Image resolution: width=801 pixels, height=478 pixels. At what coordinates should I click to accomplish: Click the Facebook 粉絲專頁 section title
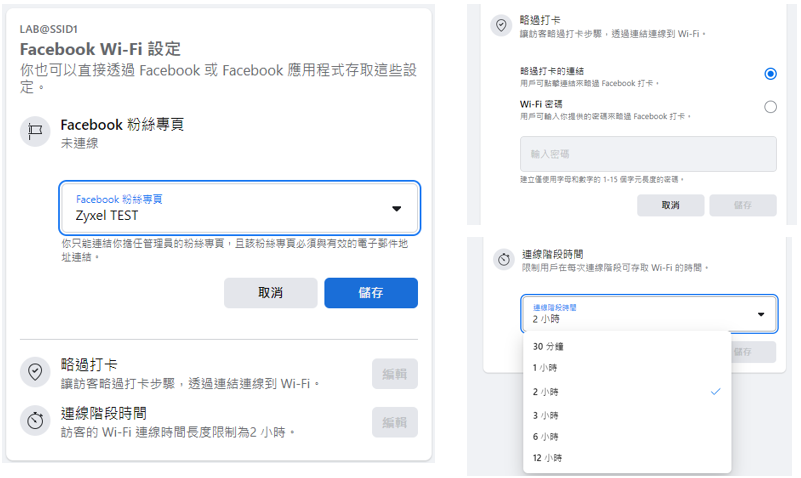[x=122, y=125]
